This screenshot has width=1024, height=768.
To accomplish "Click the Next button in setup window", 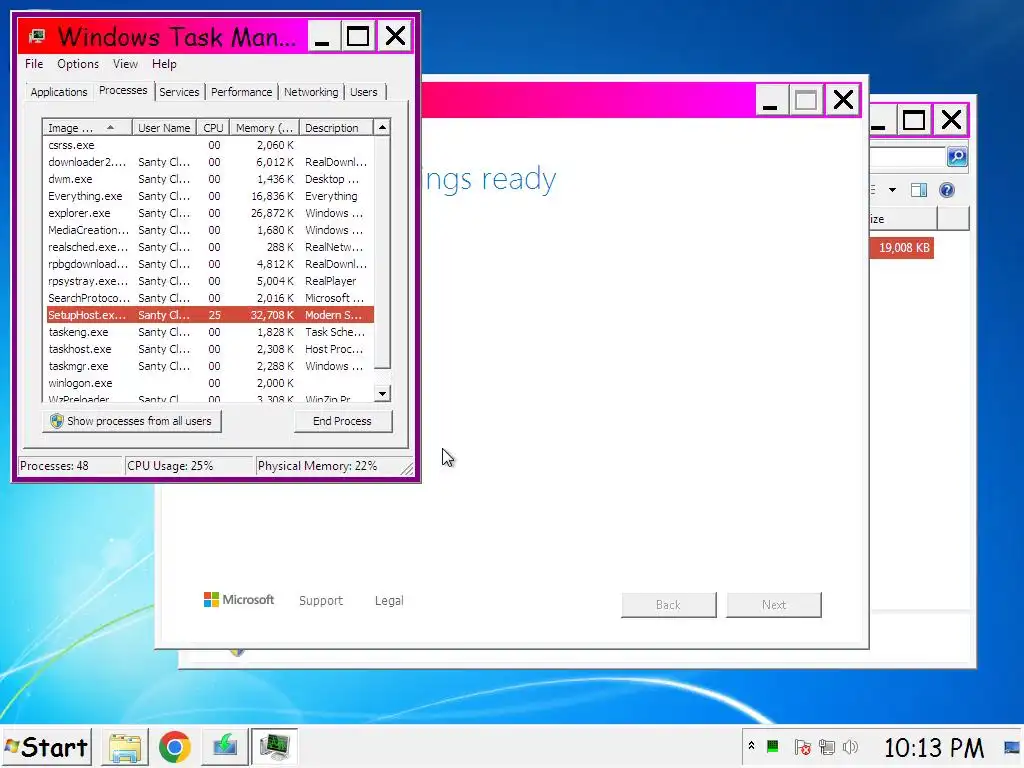I will (774, 605).
